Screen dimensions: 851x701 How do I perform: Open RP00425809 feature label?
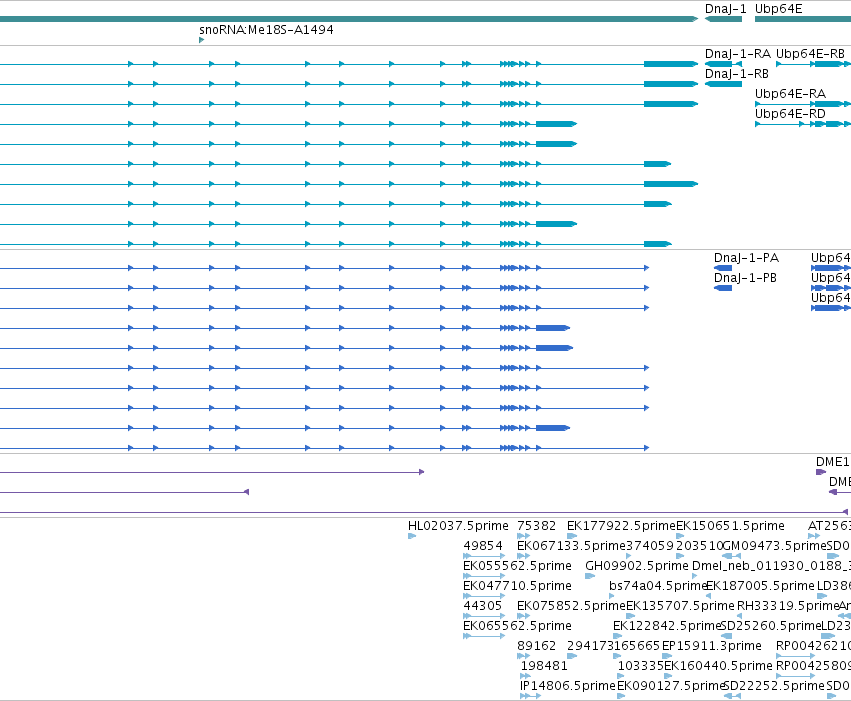pyautogui.click(x=814, y=666)
